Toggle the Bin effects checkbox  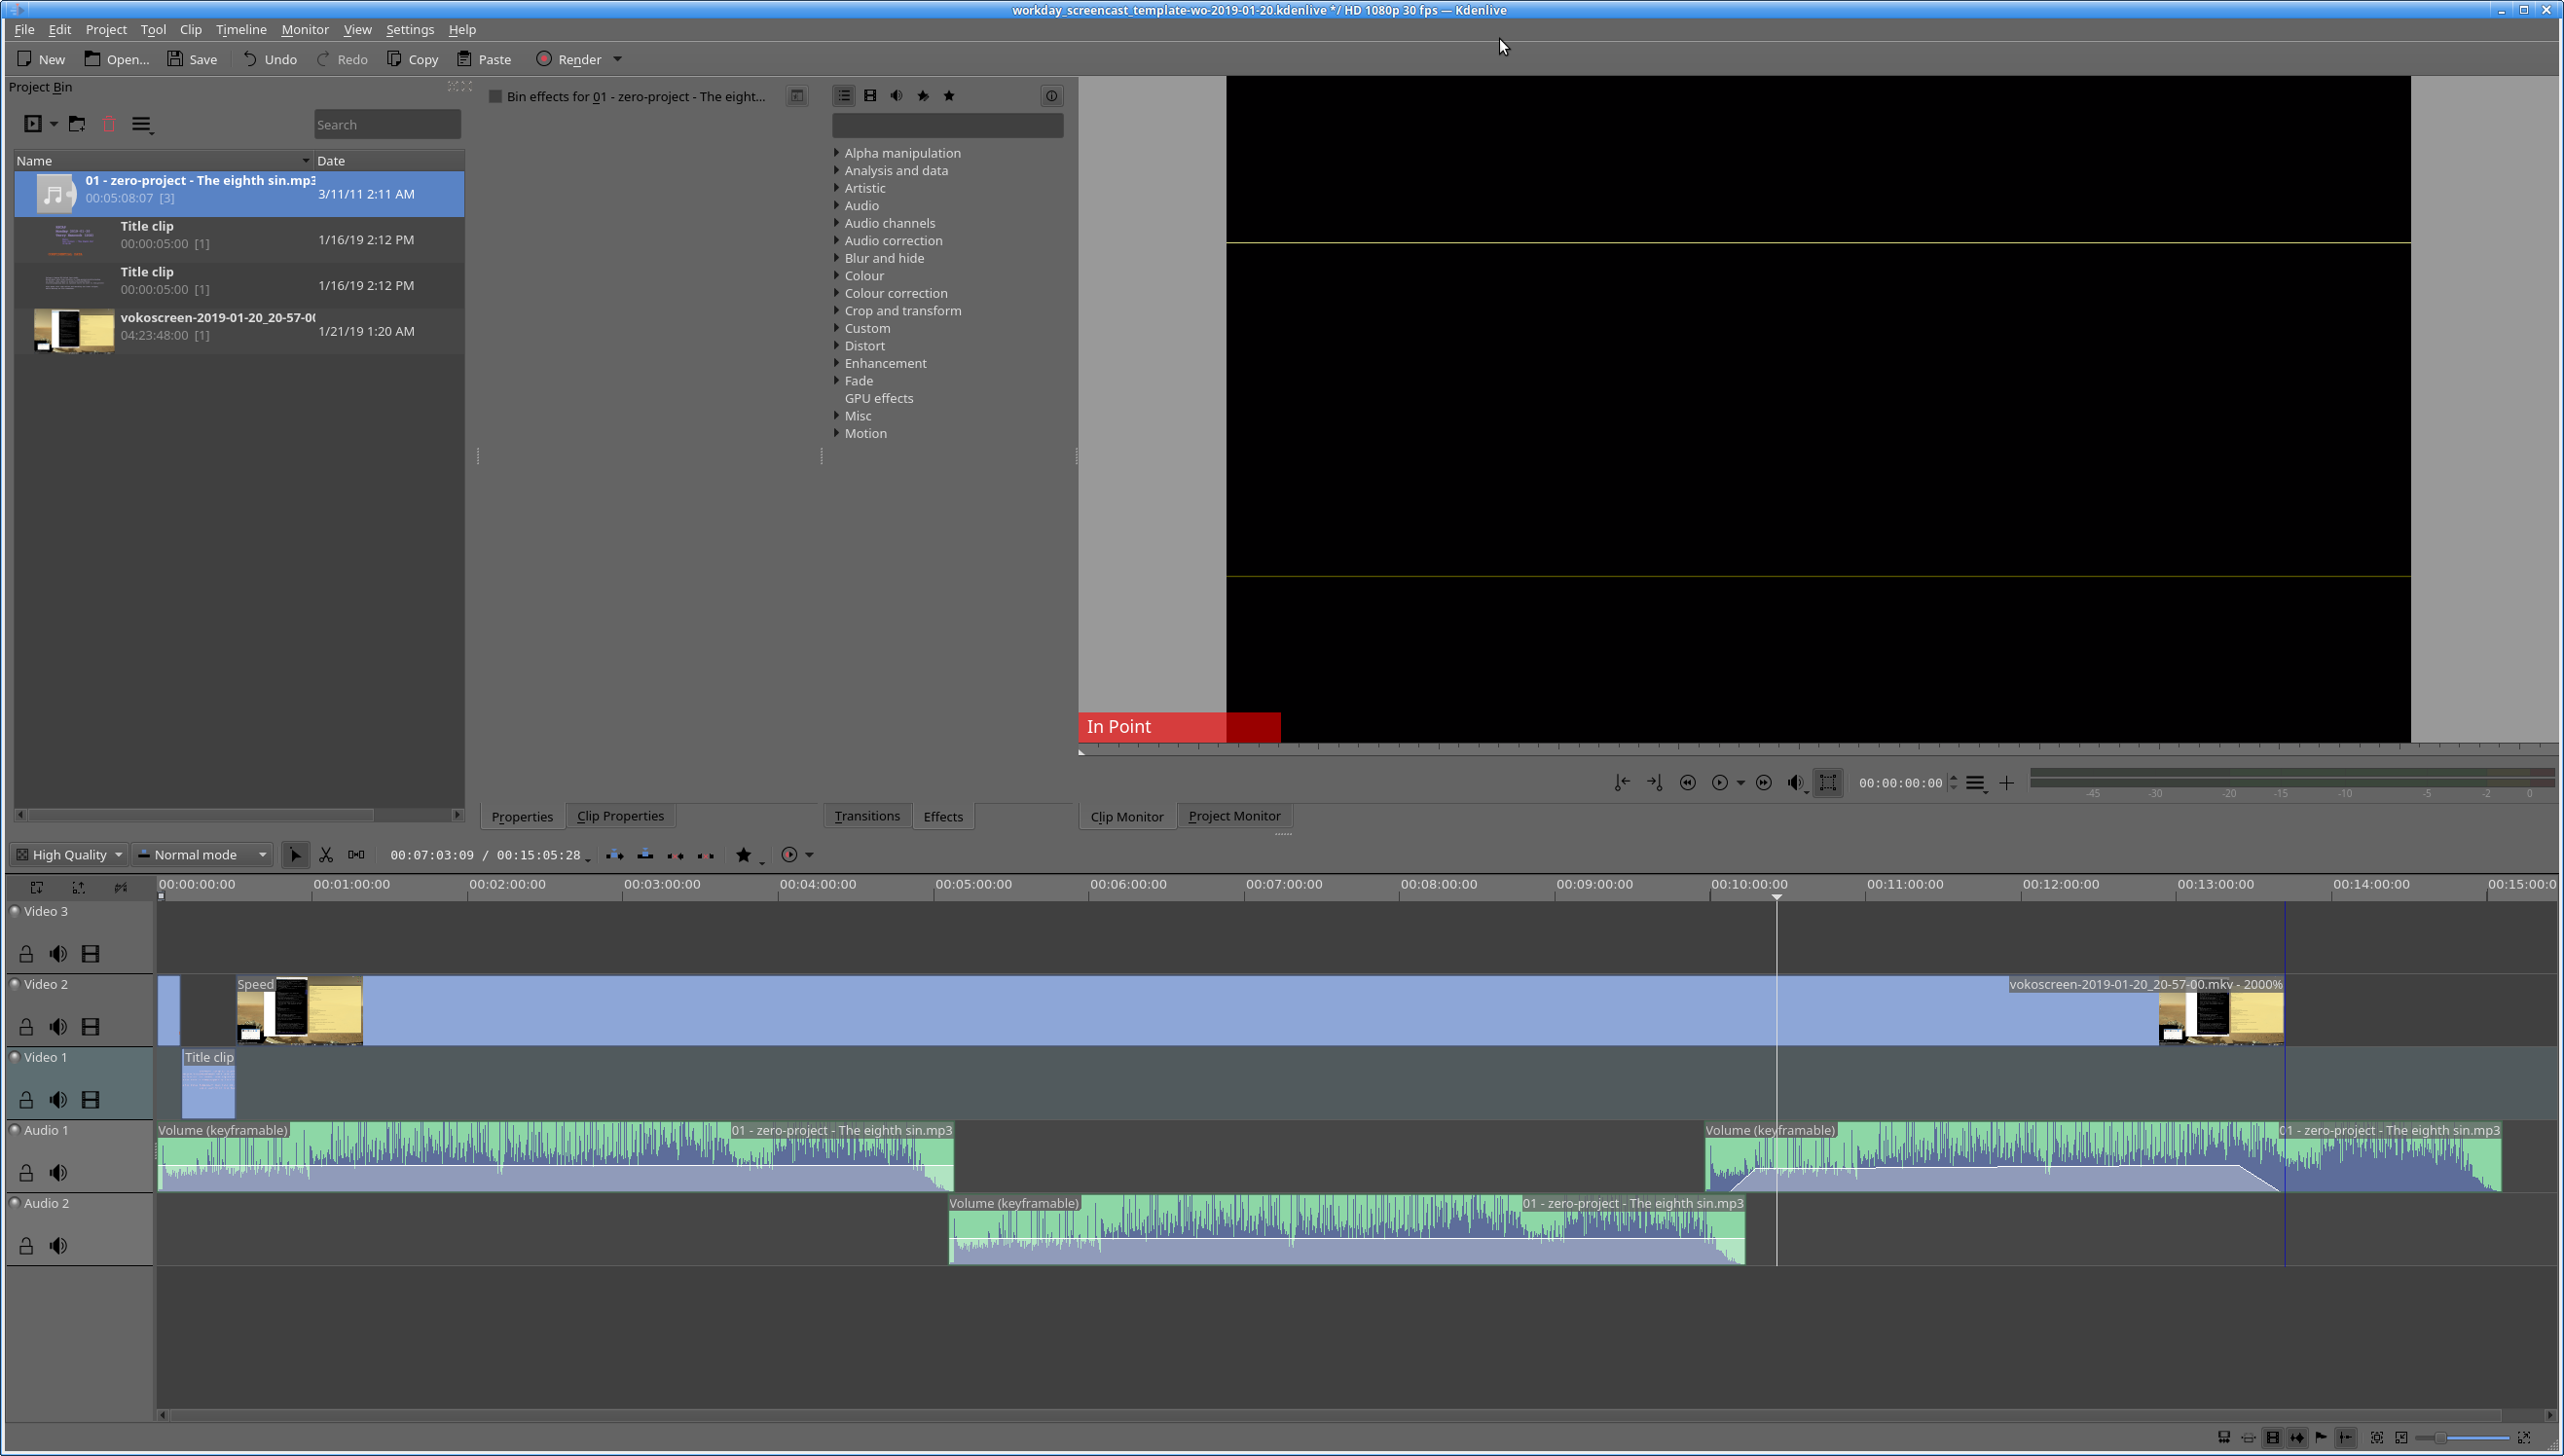[495, 97]
